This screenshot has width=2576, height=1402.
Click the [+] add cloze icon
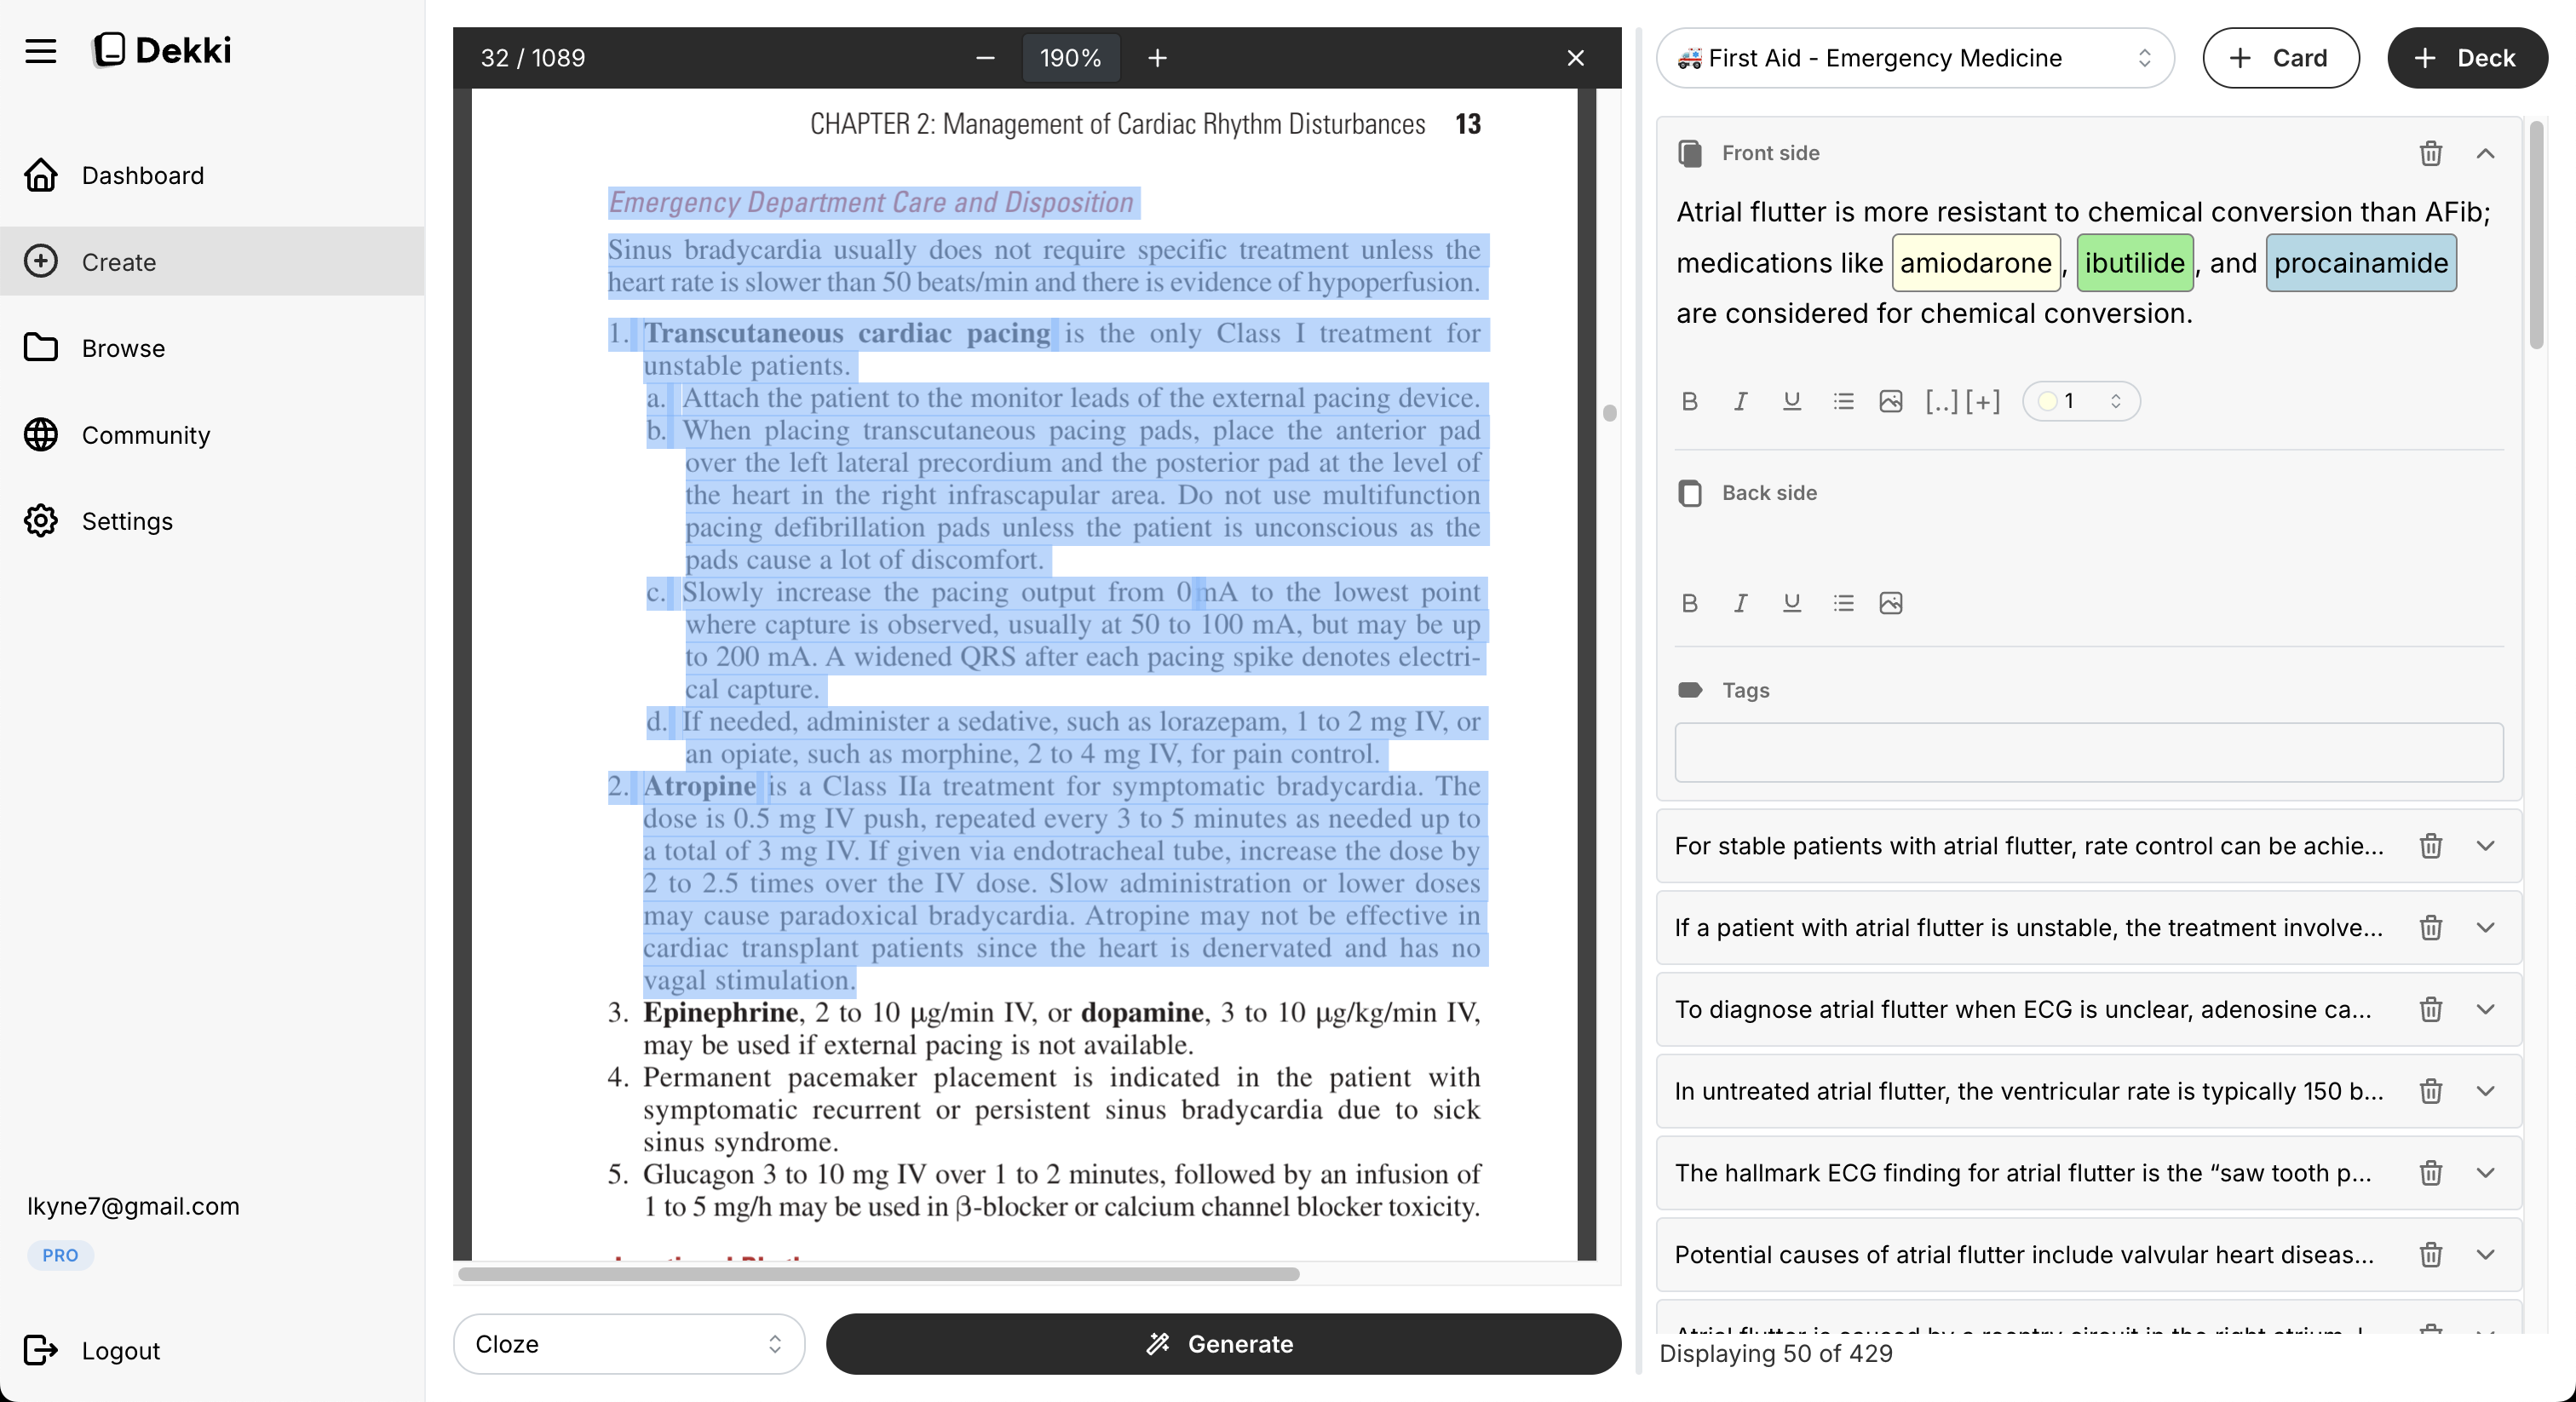1983,401
